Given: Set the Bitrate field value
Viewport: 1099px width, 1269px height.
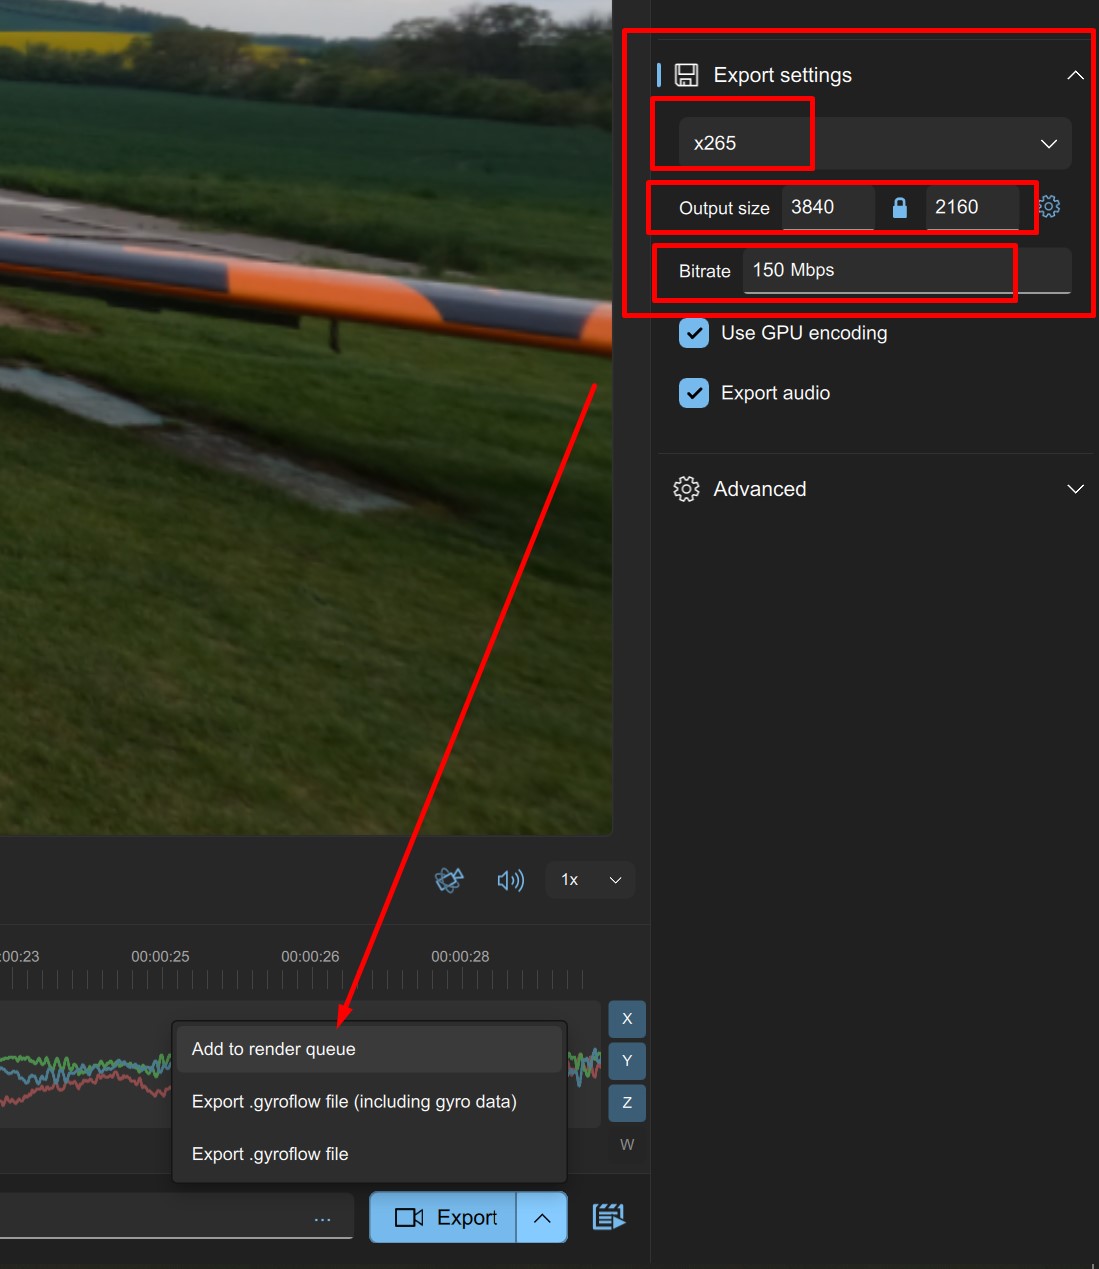Looking at the screenshot, I should 878,270.
